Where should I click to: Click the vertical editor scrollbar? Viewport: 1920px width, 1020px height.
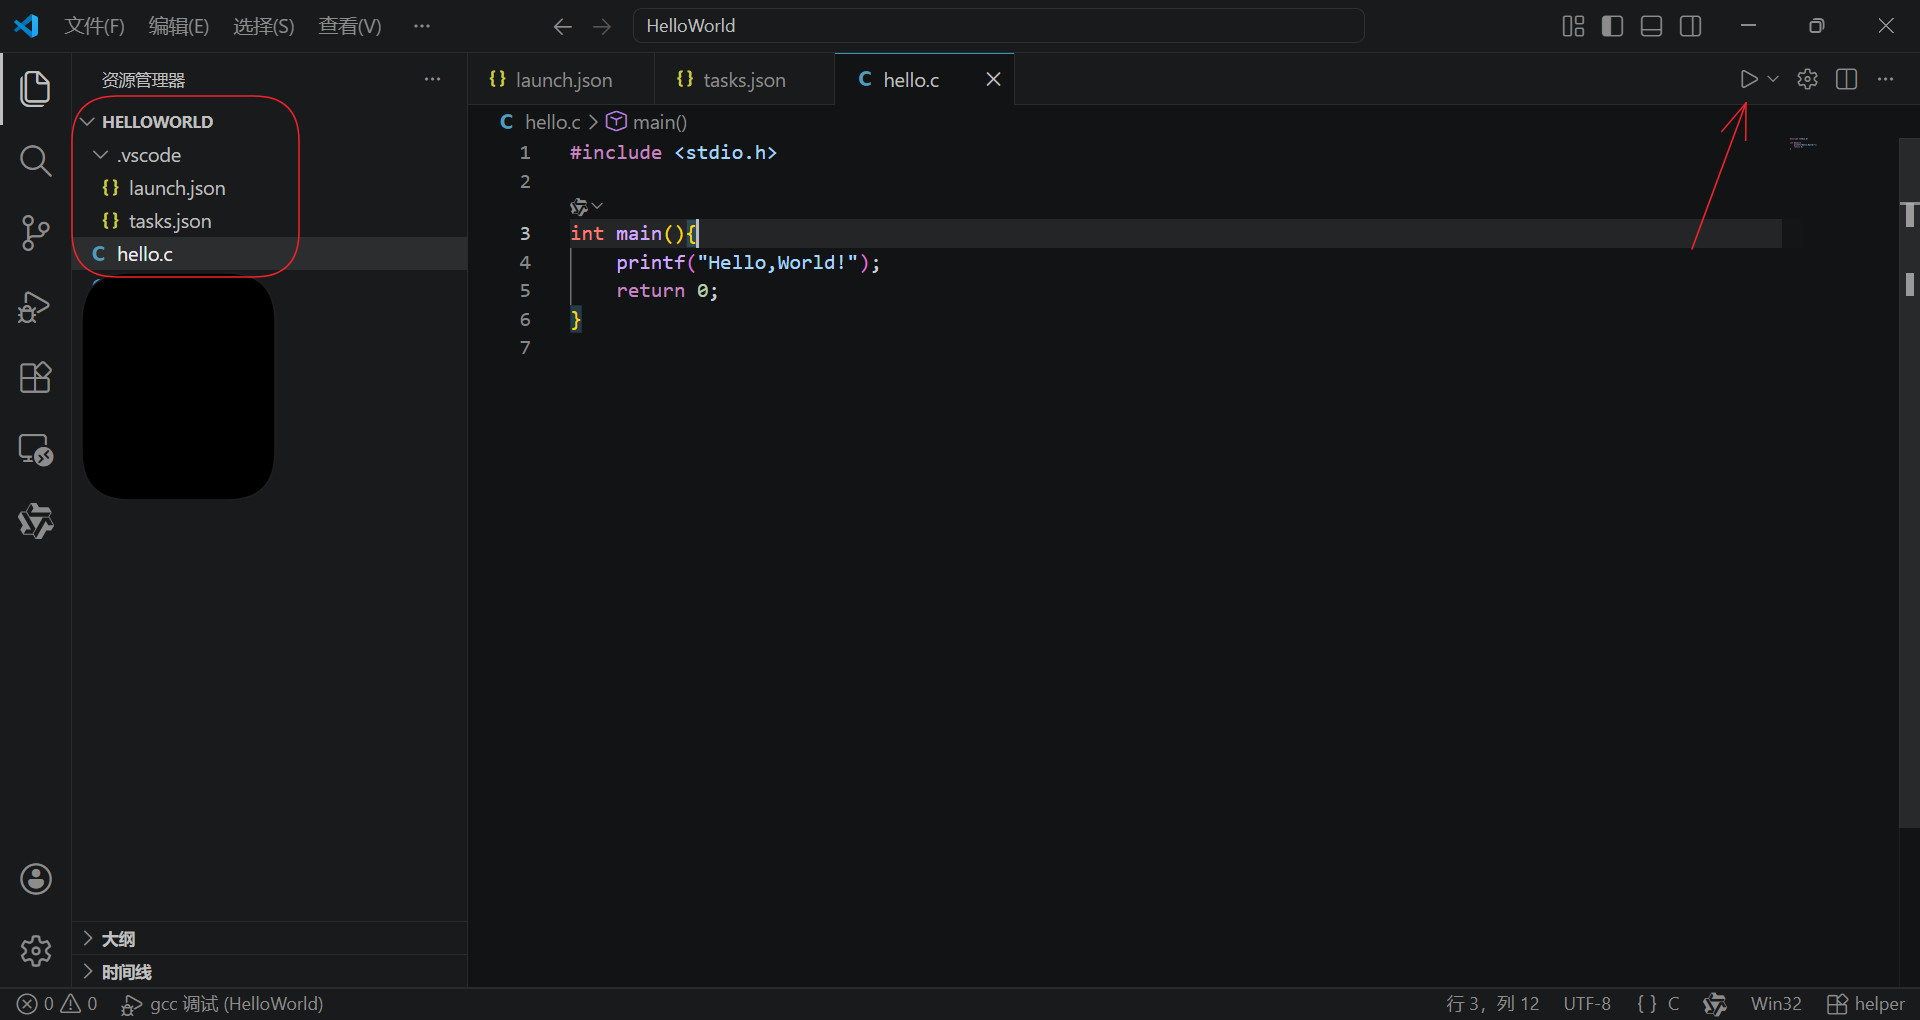point(1909,482)
